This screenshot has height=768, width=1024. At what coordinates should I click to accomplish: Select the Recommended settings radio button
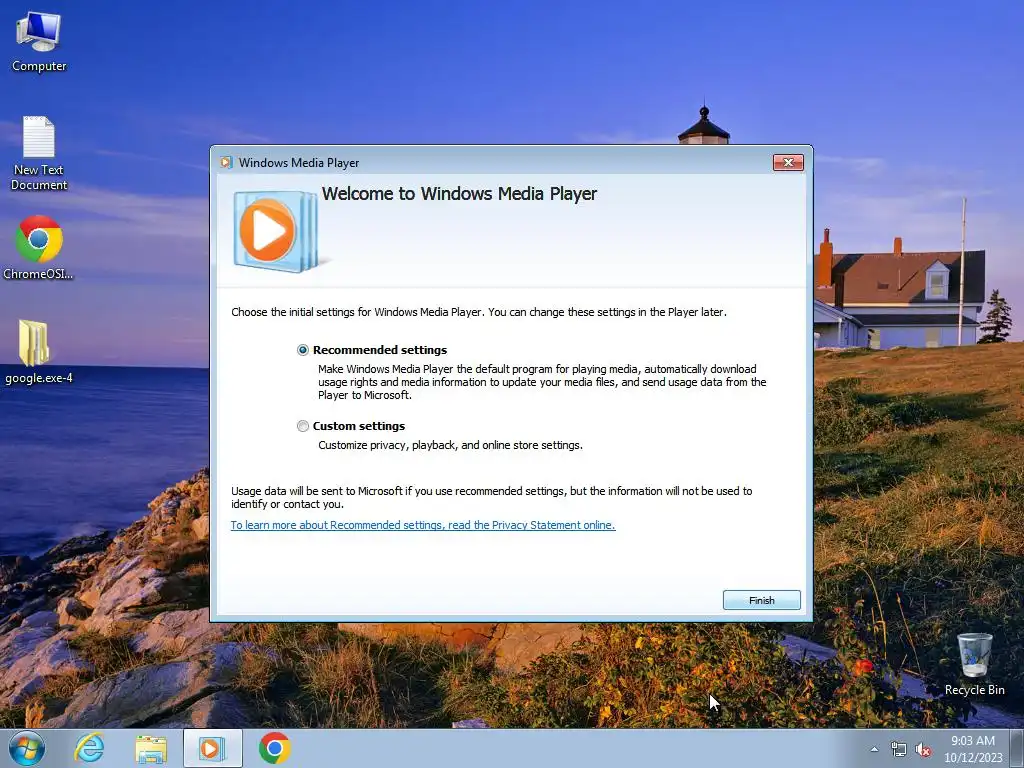(302, 350)
